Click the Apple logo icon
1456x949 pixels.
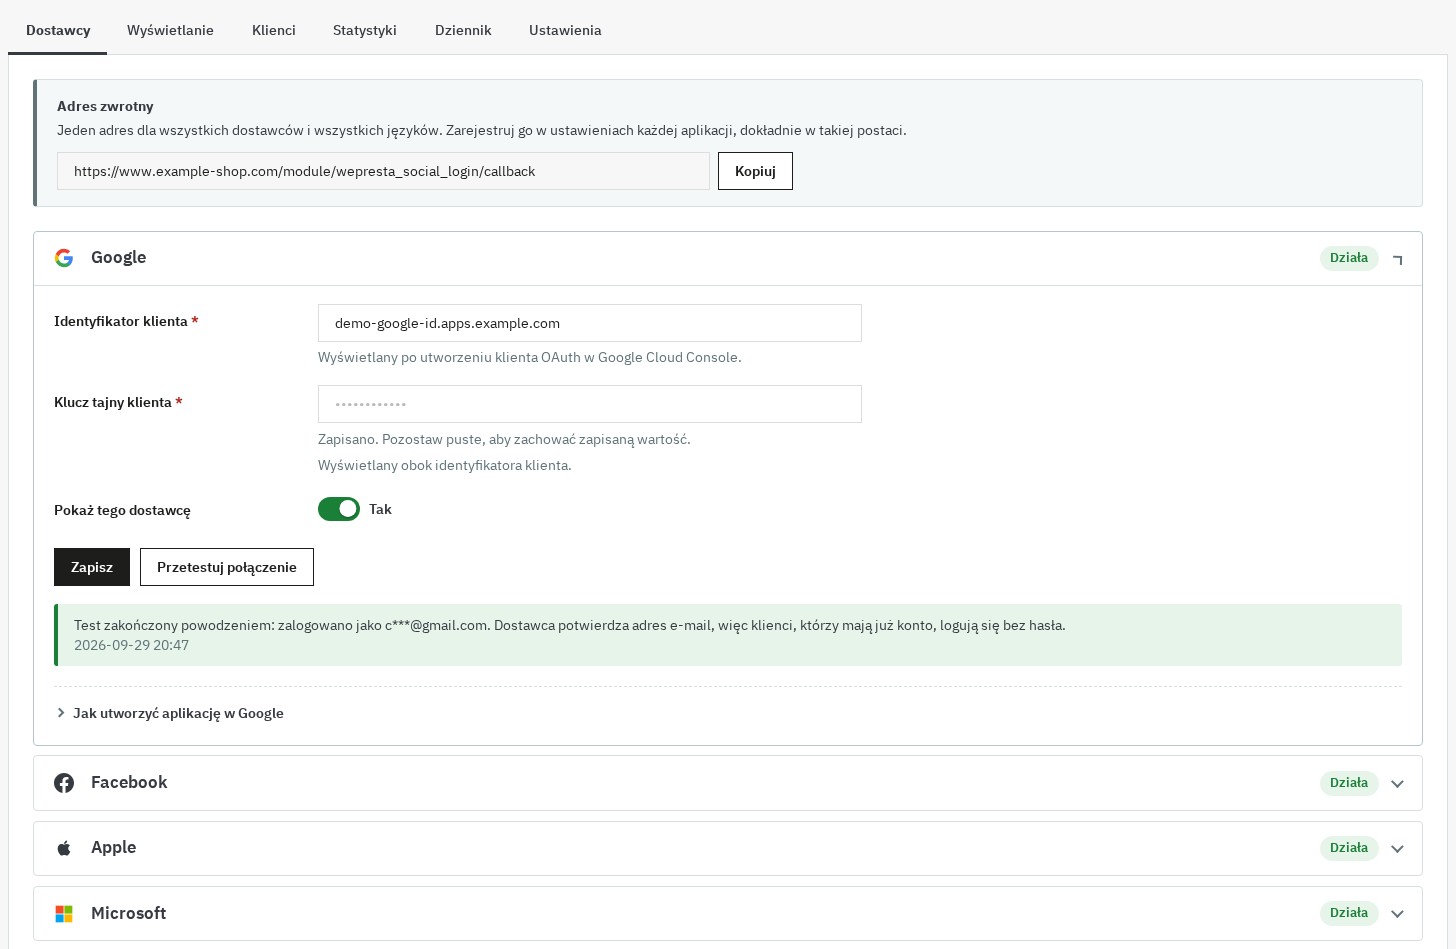[x=64, y=848]
